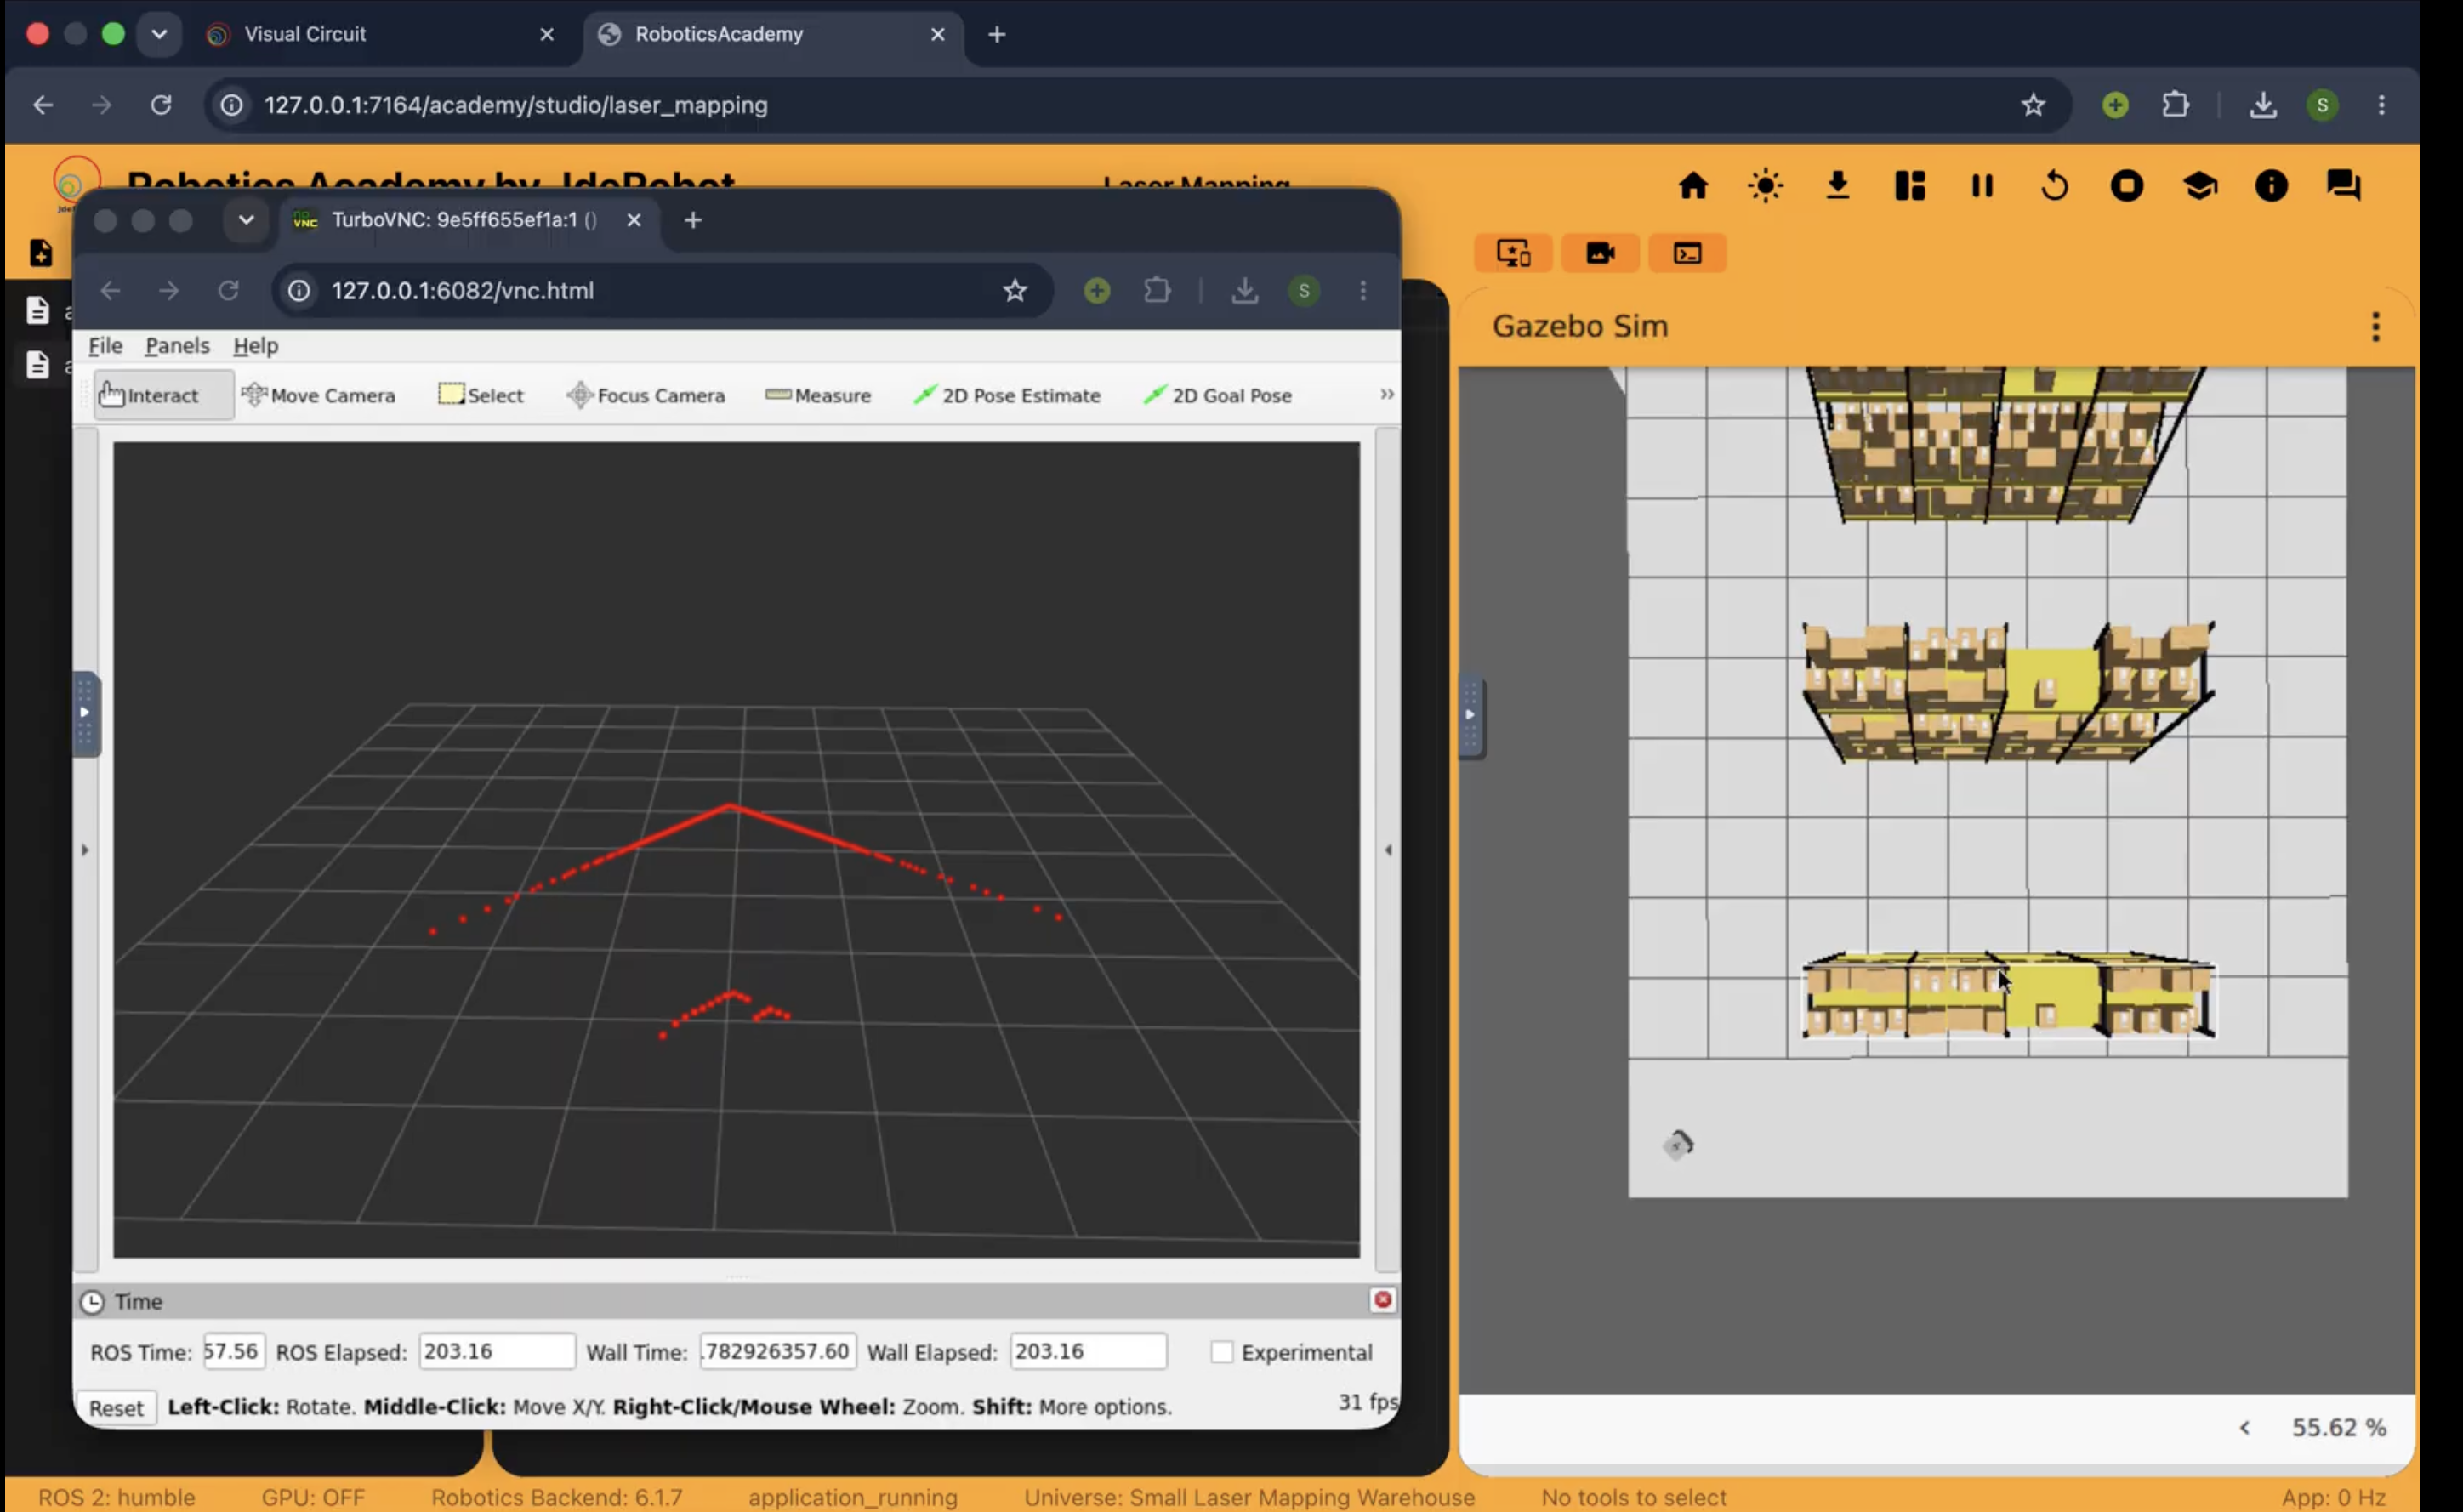Choose the 2D Pose Estimate tool
The image size is (2463, 1512).
[x=1006, y=395]
